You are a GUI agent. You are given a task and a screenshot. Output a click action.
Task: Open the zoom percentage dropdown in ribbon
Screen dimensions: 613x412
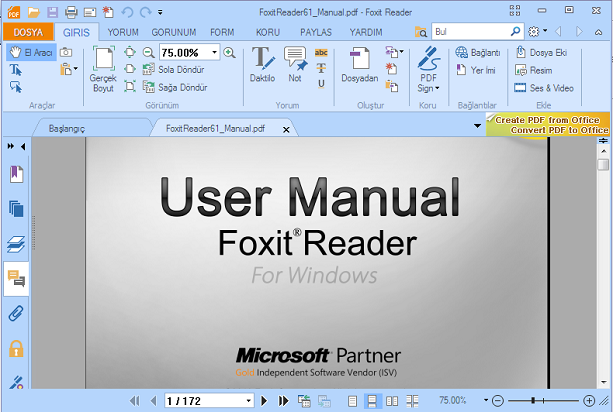pyautogui.click(x=212, y=52)
